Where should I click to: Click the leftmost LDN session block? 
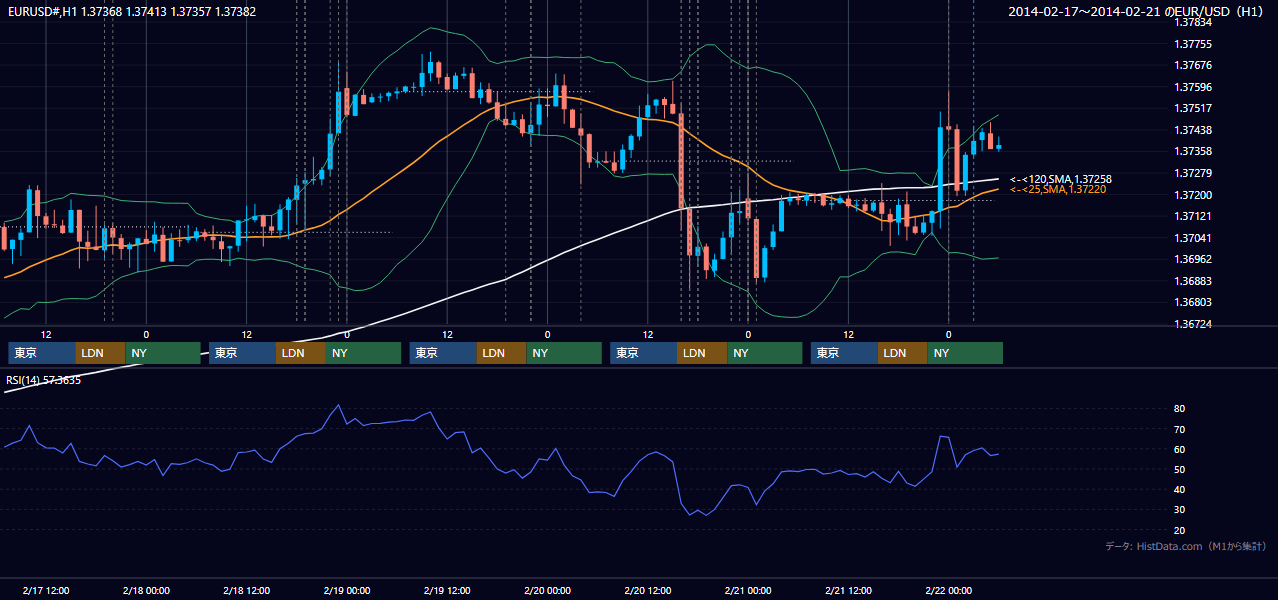[x=101, y=353]
